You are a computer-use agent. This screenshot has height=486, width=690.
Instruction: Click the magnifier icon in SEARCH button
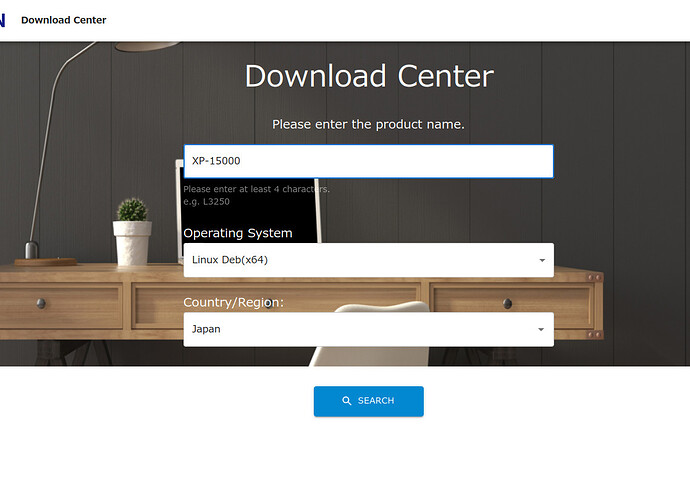click(347, 401)
